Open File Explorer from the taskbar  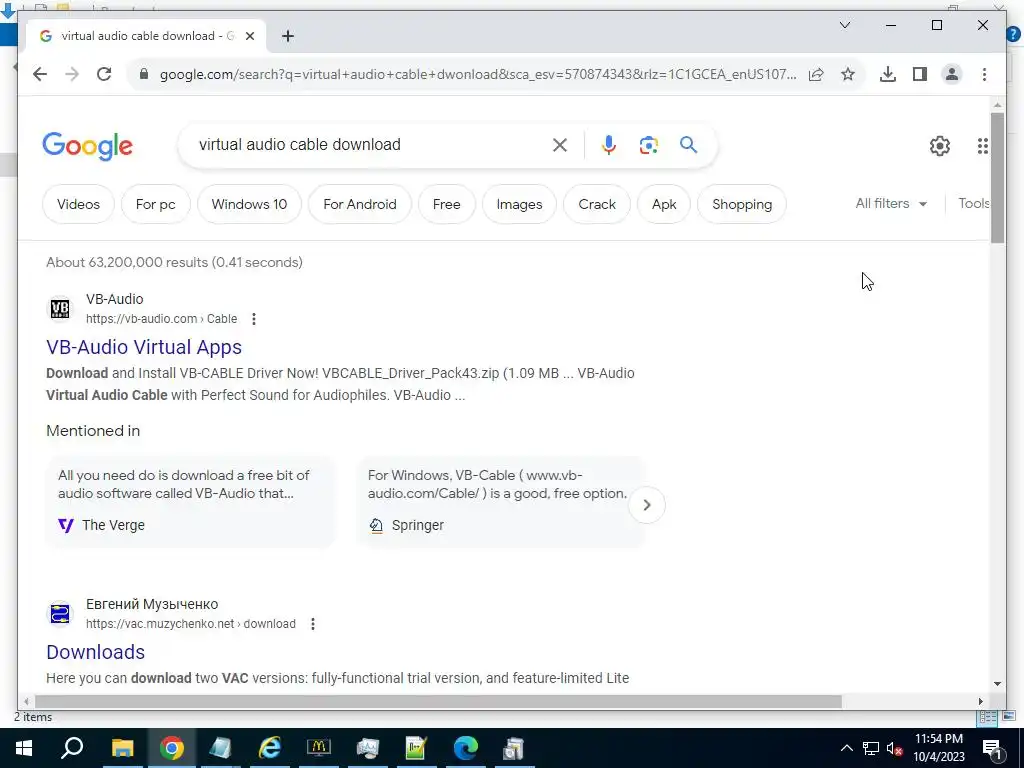[x=122, y=748]
